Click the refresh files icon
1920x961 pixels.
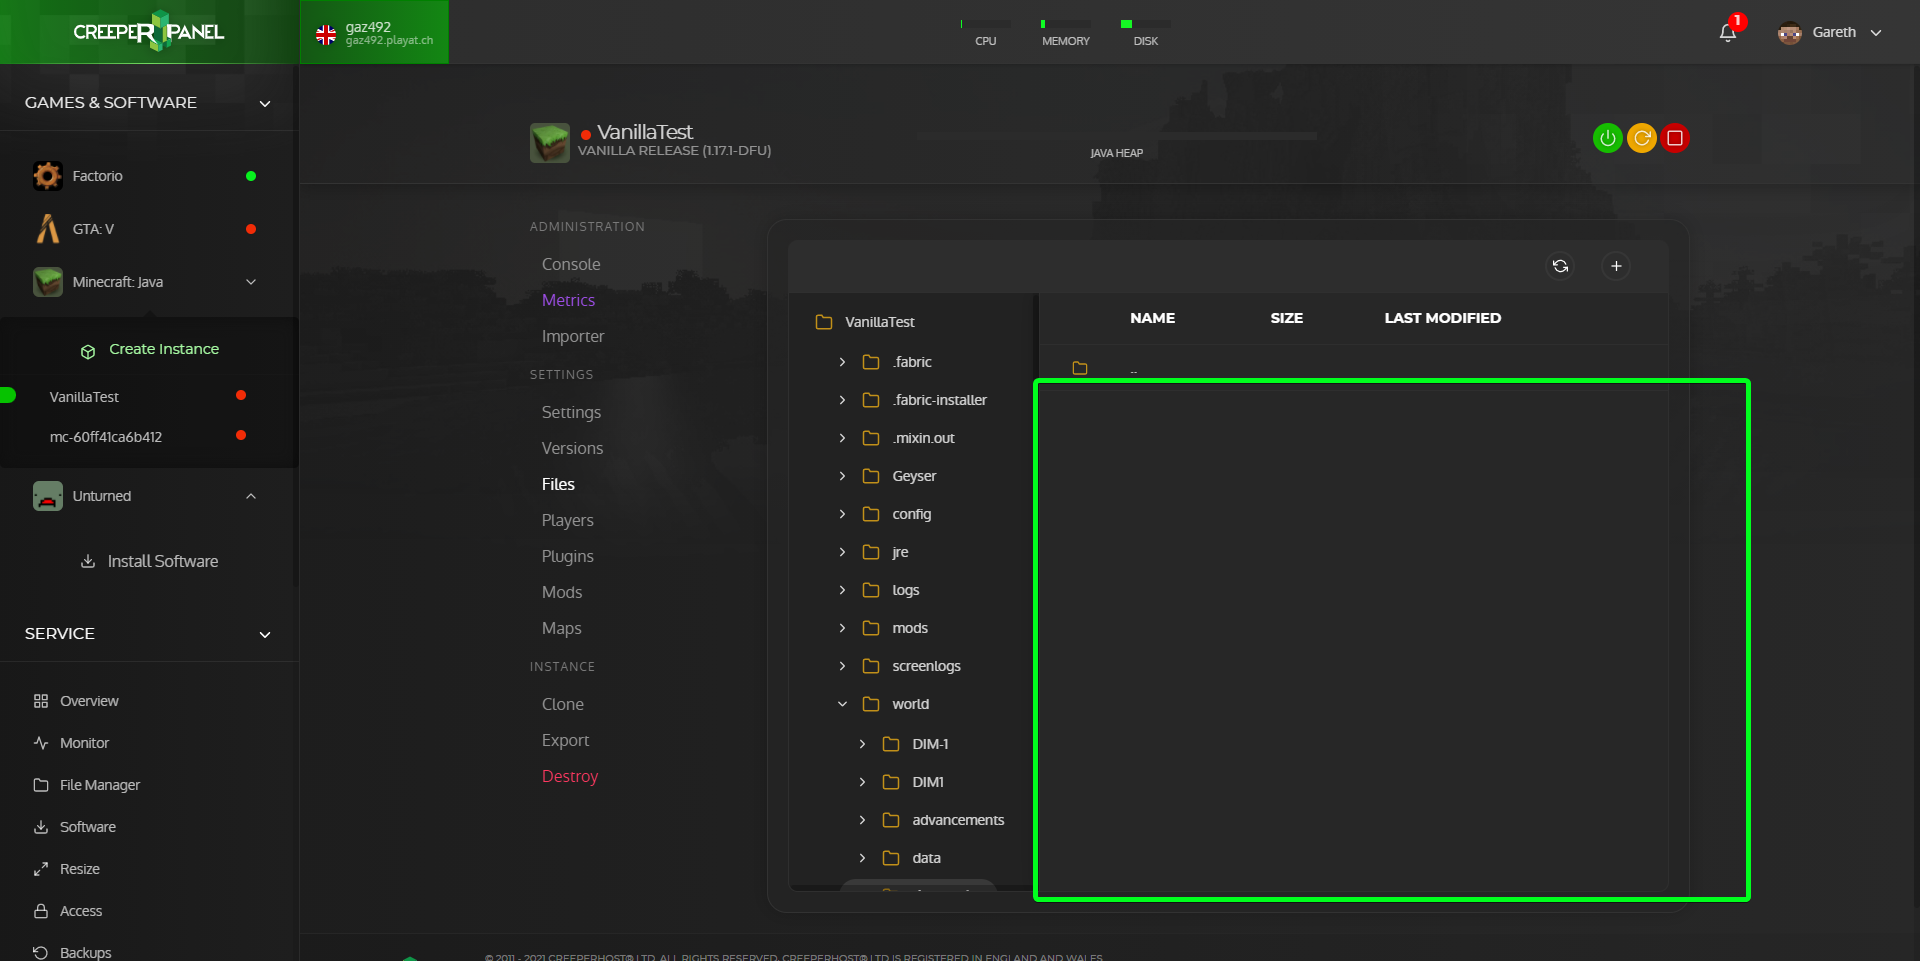point(1560,266)
